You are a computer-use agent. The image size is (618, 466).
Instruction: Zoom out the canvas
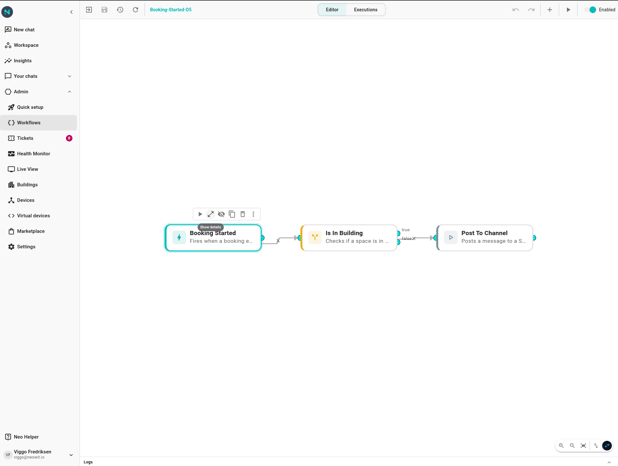[572, 445]
